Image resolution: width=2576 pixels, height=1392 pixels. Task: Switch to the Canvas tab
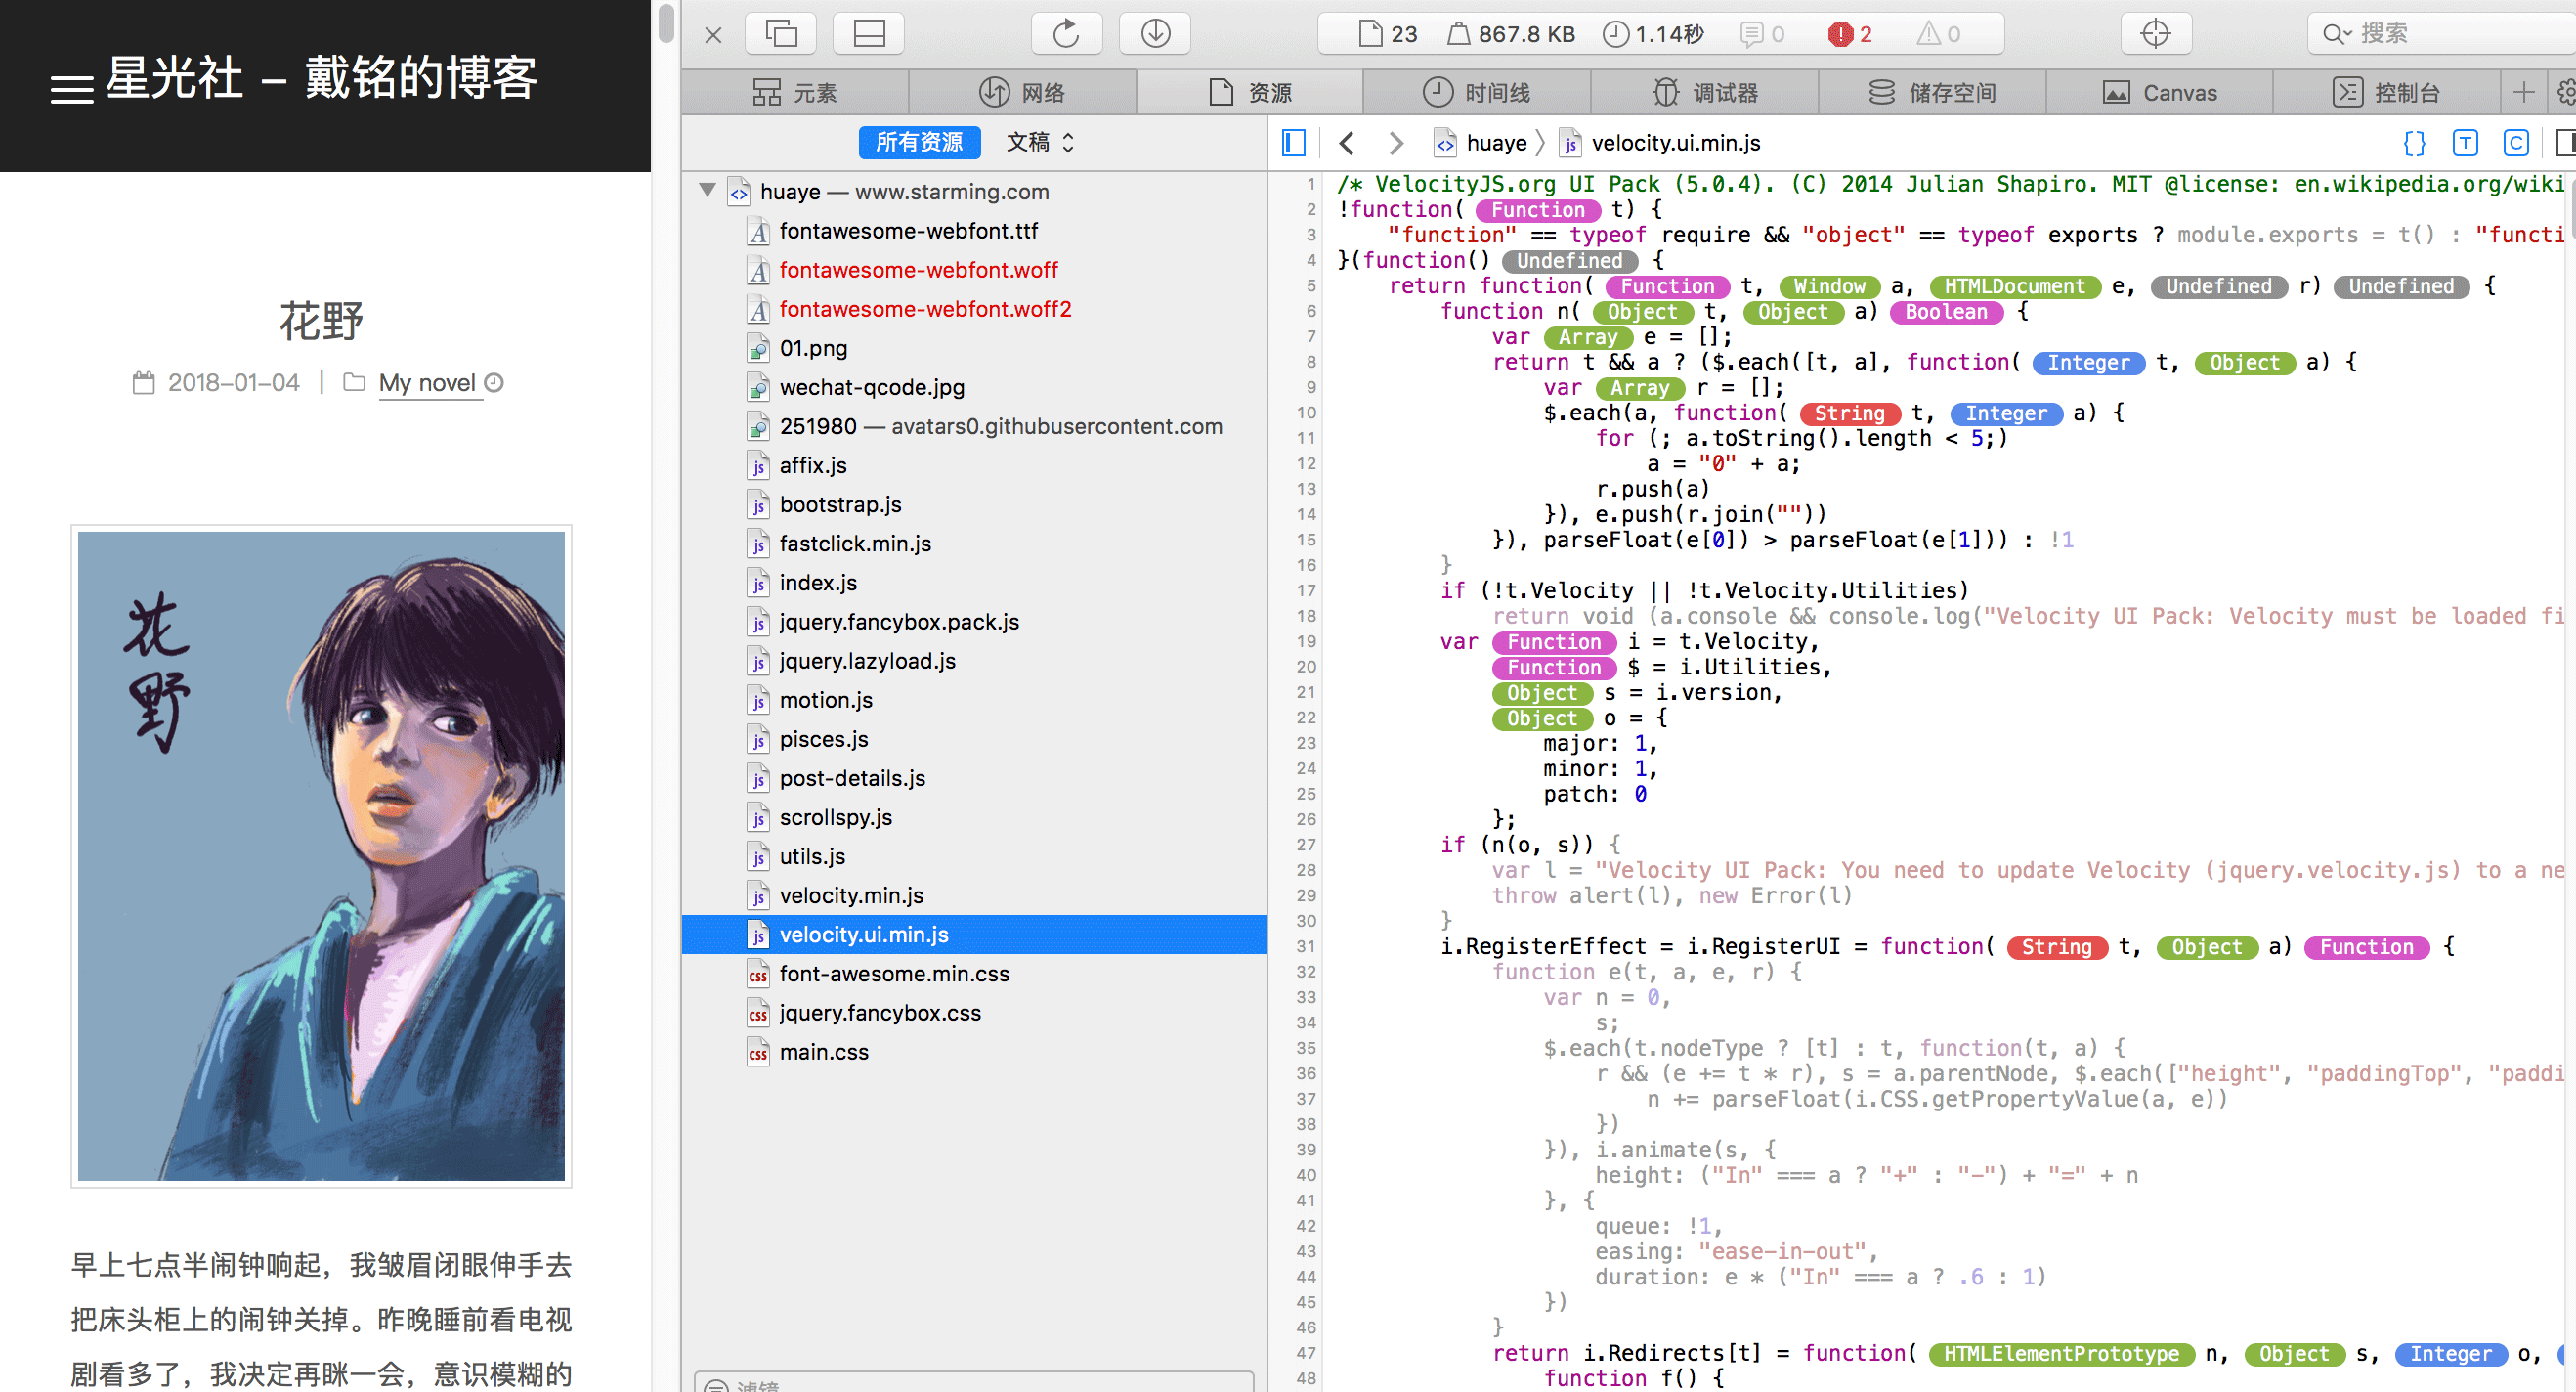pyautogui.click(x=2160, y=93)
